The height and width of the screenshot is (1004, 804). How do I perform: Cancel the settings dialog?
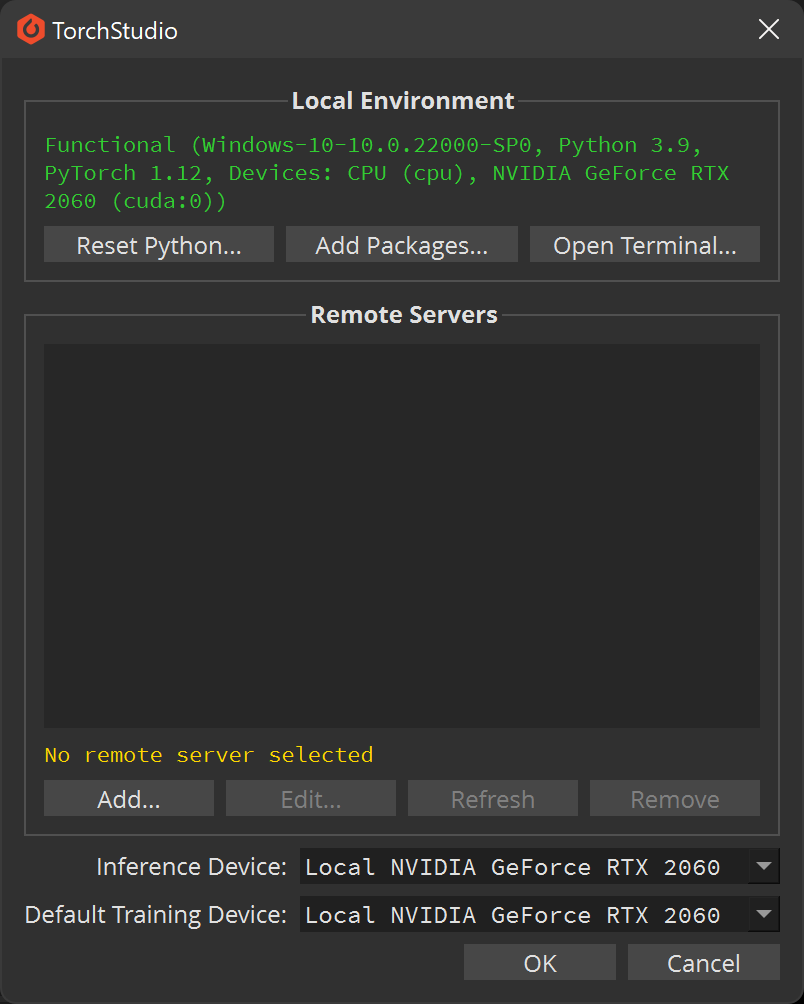tap(704, 962)
